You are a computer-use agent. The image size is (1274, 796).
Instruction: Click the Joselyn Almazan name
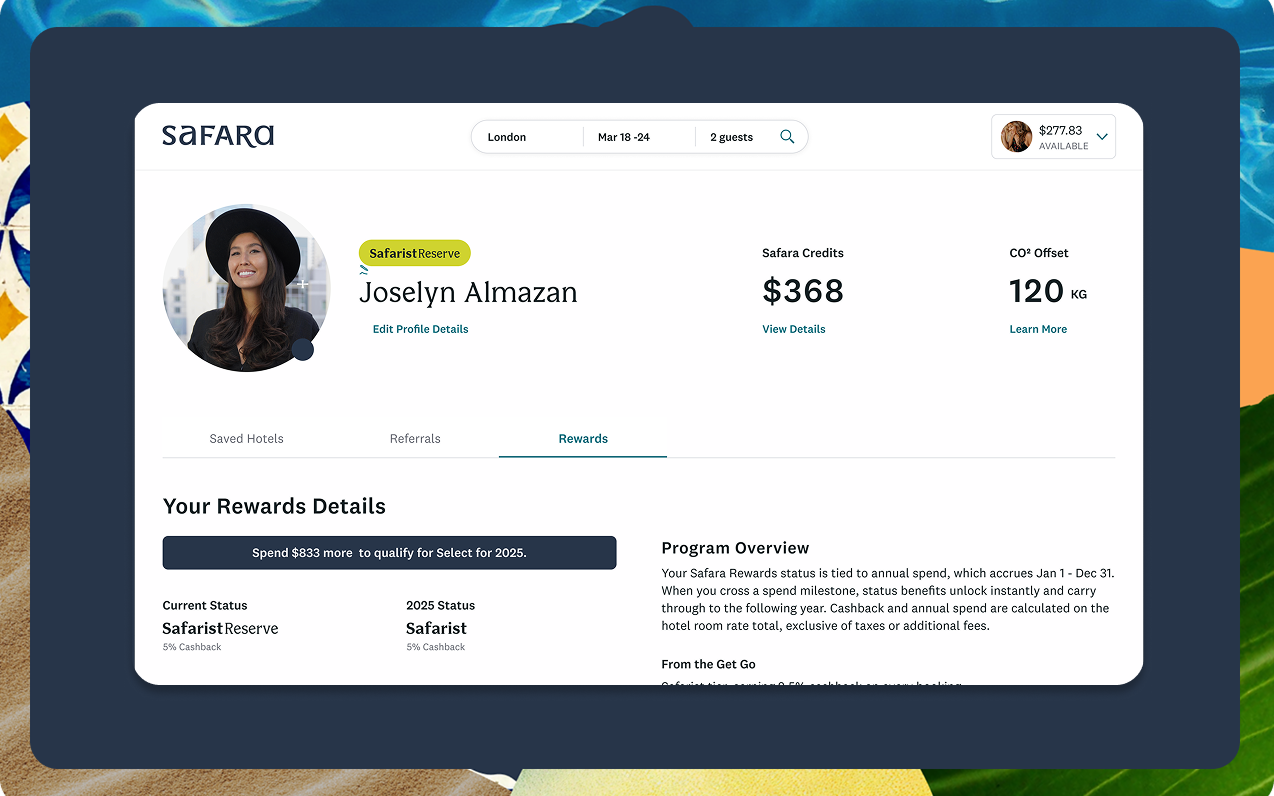(x=468, y=293)
